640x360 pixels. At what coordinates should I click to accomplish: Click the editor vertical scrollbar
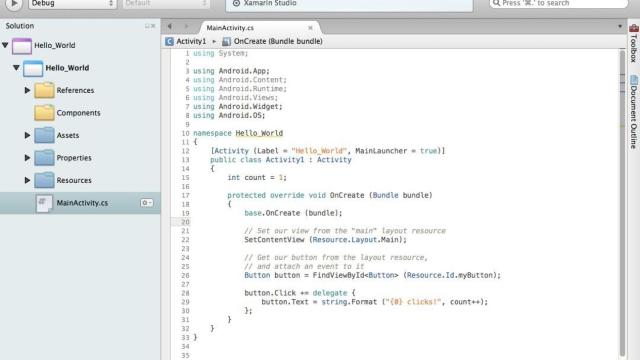coord(622,203)
